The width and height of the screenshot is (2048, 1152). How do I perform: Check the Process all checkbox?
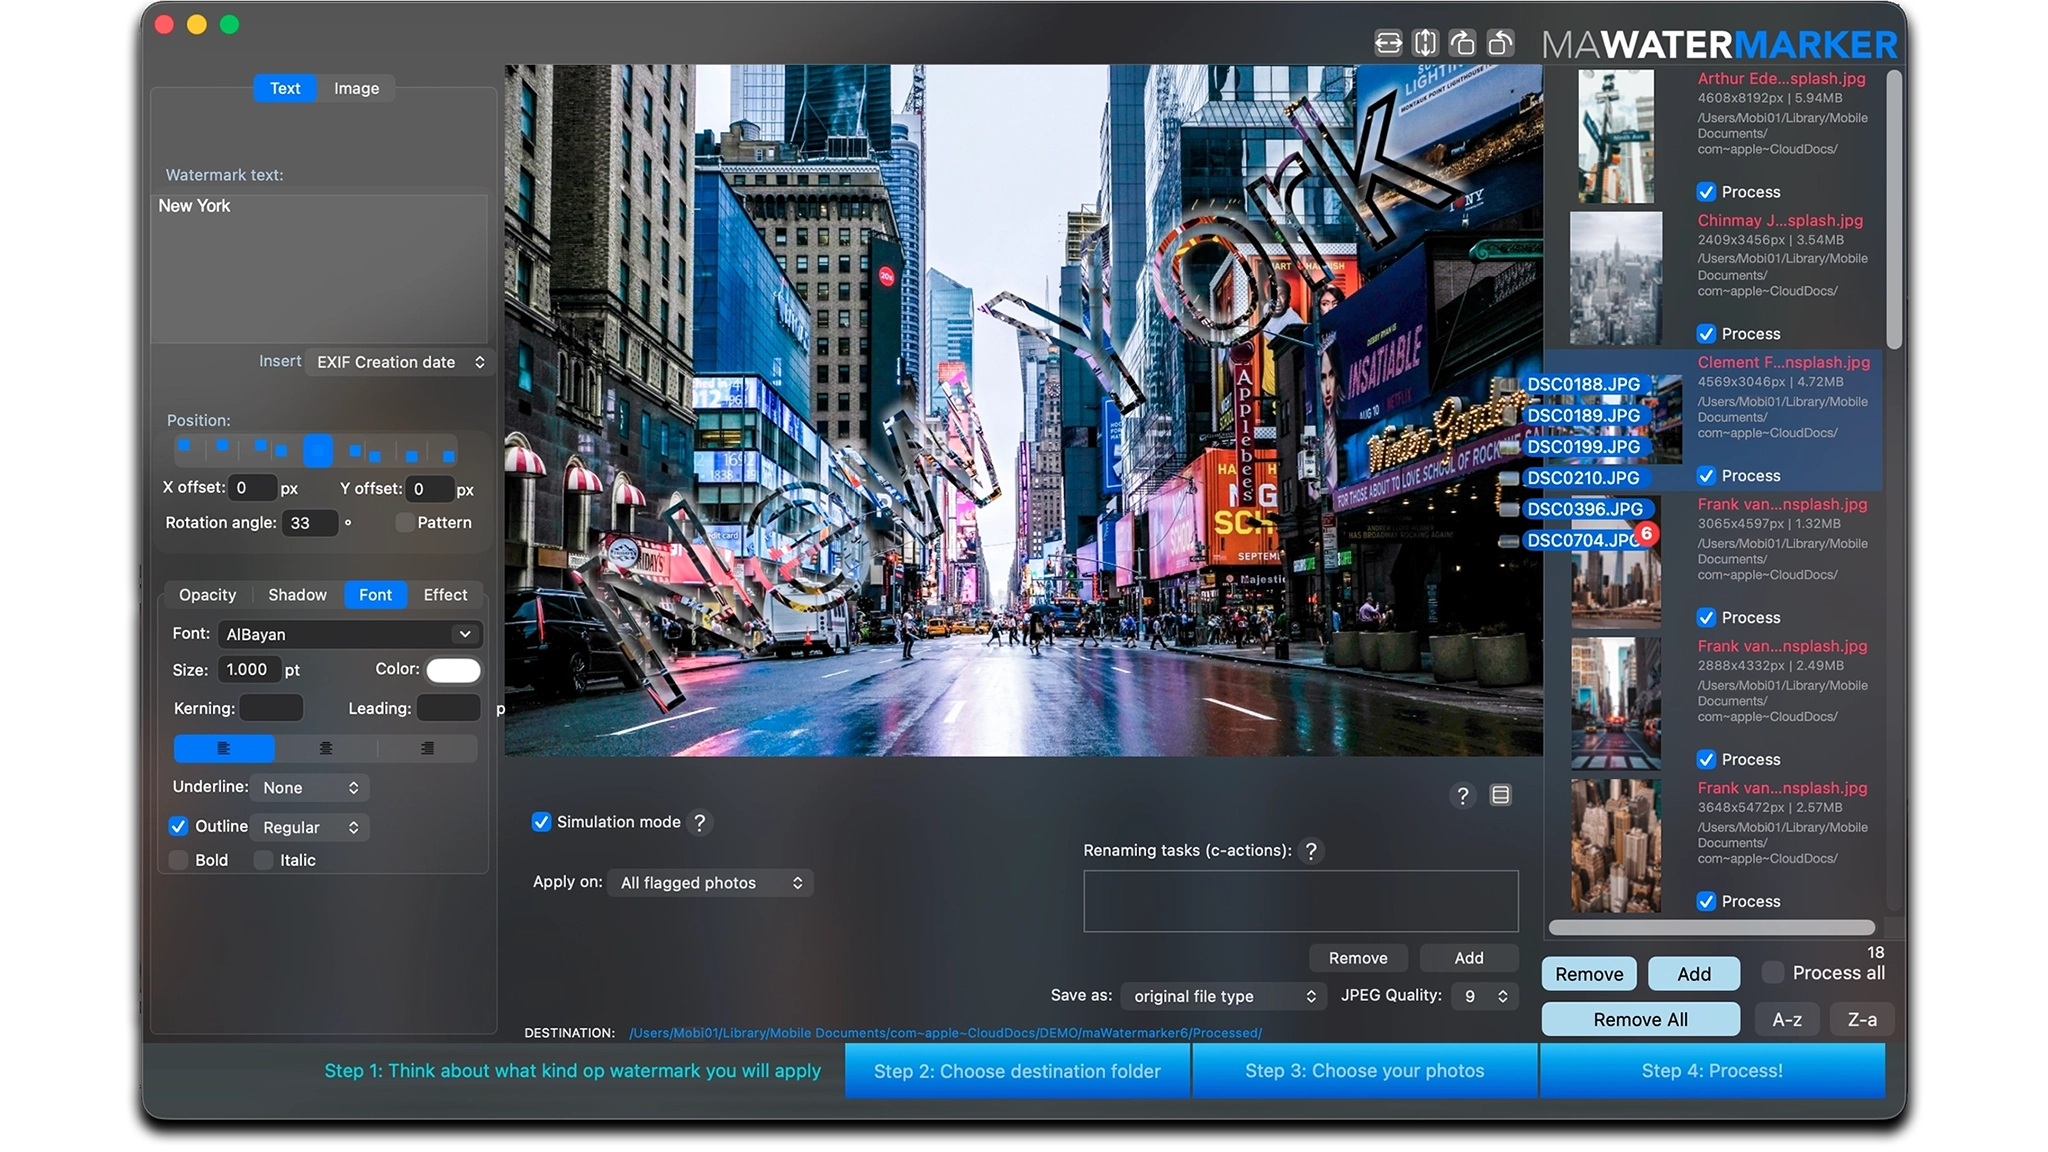[x=1773, y=972]
